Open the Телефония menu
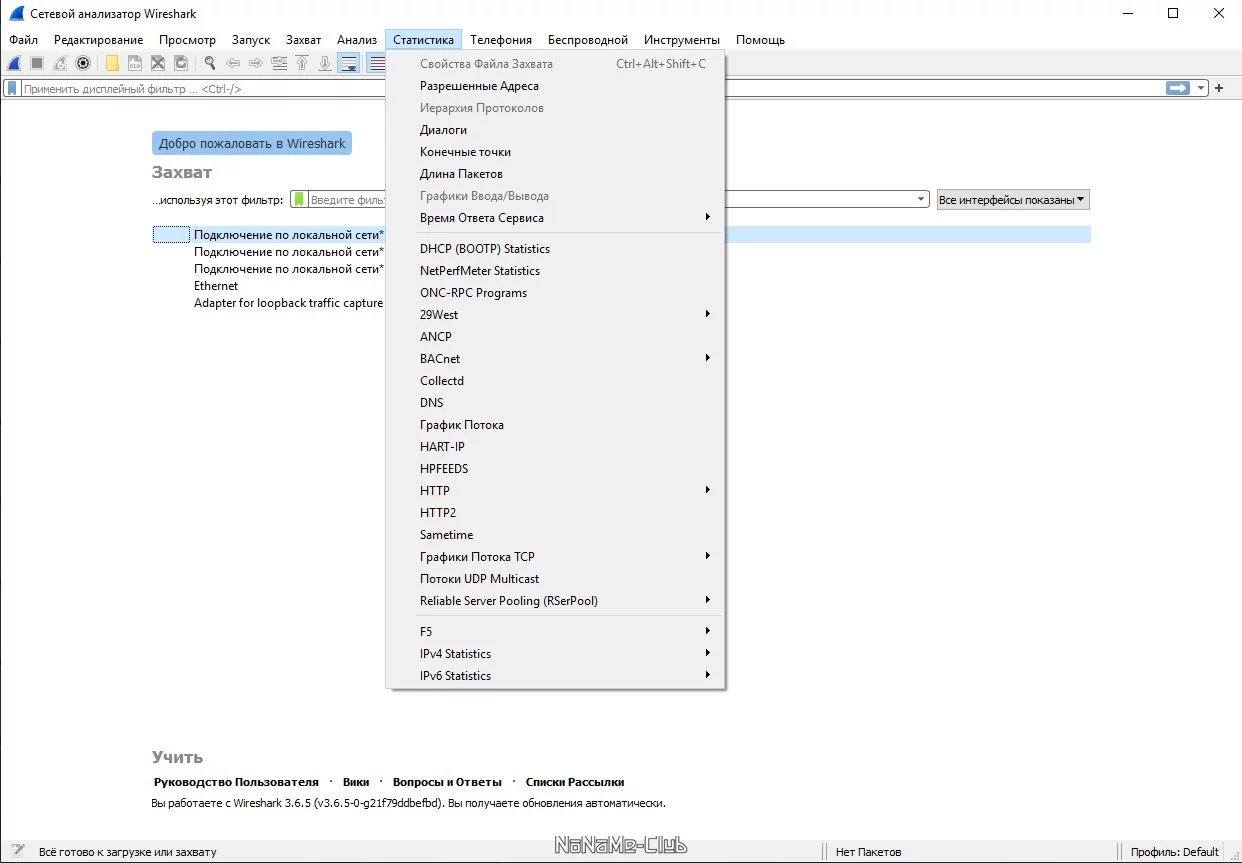1242x863 pixels. pos(501,40)
